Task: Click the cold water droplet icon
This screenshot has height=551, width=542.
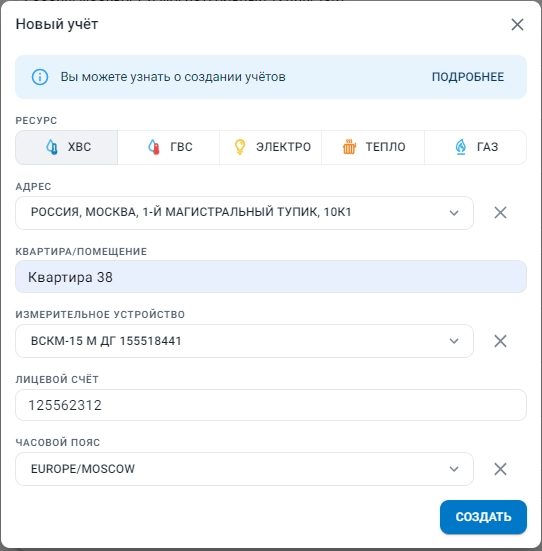Action: coord(52,147)
